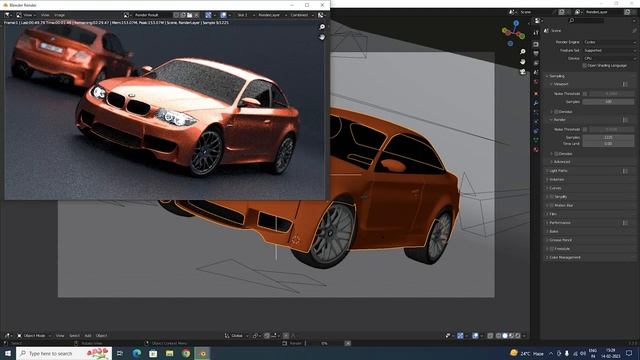The image size is (640, 360).
Task: Open the Scene properties tab
Action: (536, 73)
